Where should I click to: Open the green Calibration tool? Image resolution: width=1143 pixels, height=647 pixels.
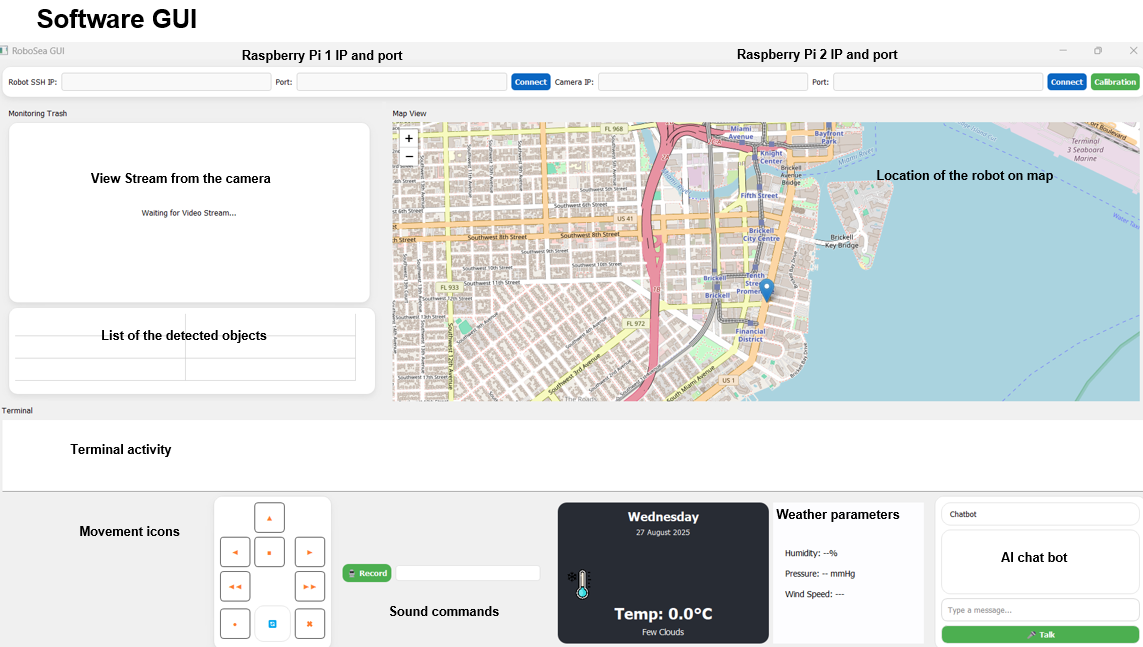pos(1114,81)
